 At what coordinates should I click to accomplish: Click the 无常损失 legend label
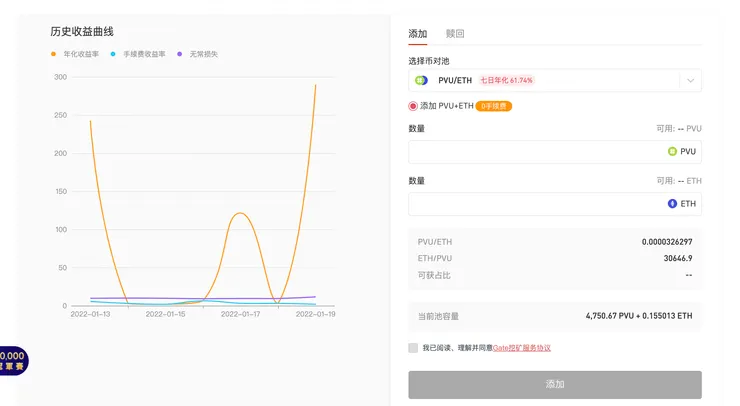click(x=203, y=54)
